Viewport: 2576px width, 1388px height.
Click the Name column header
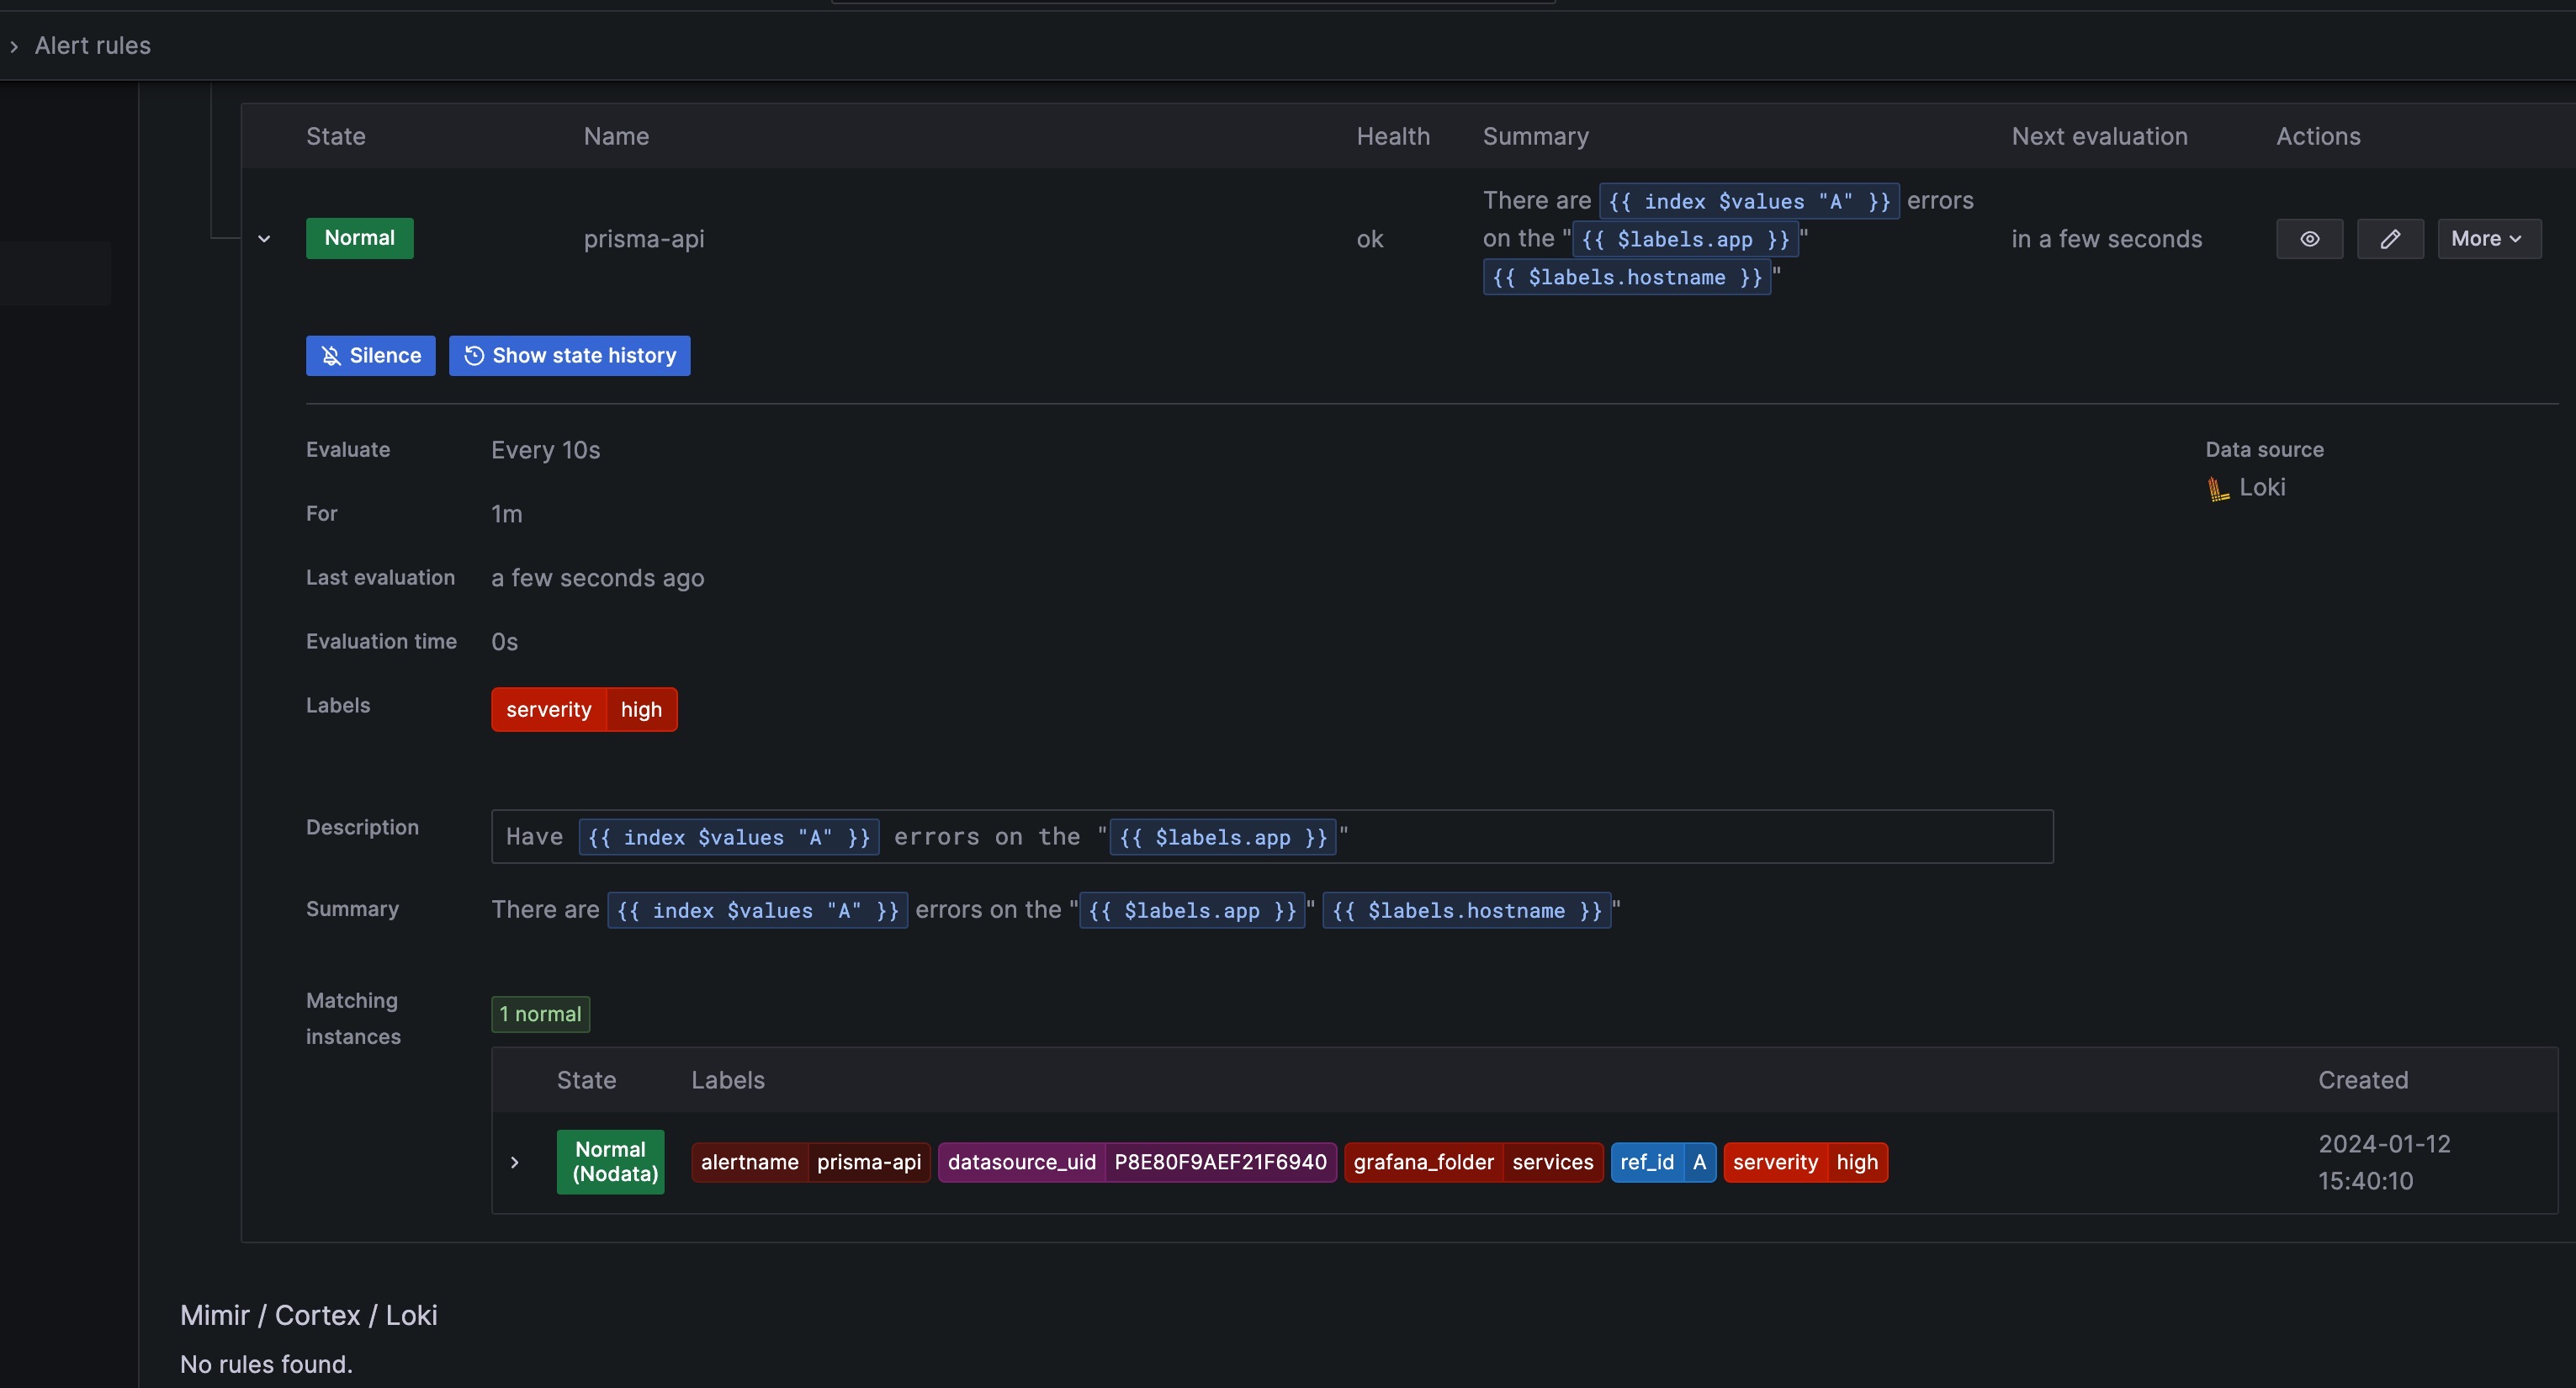[x=616, y=137]
